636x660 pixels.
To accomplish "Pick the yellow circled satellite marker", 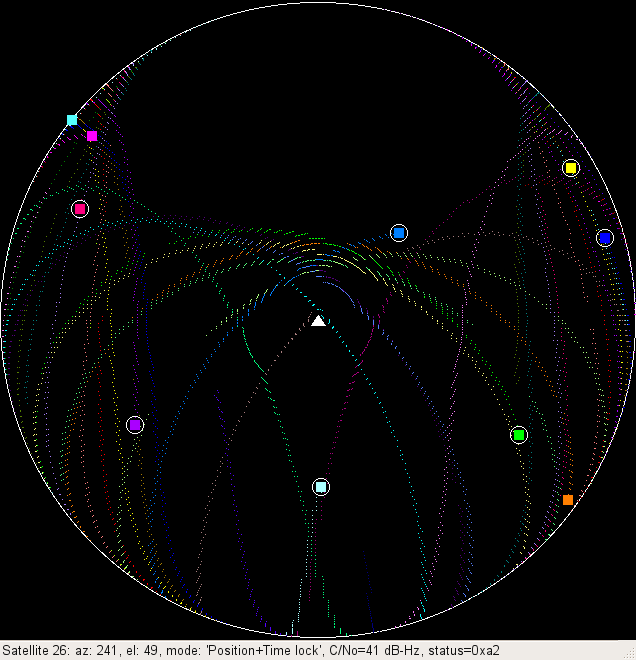I will (571, 168).
